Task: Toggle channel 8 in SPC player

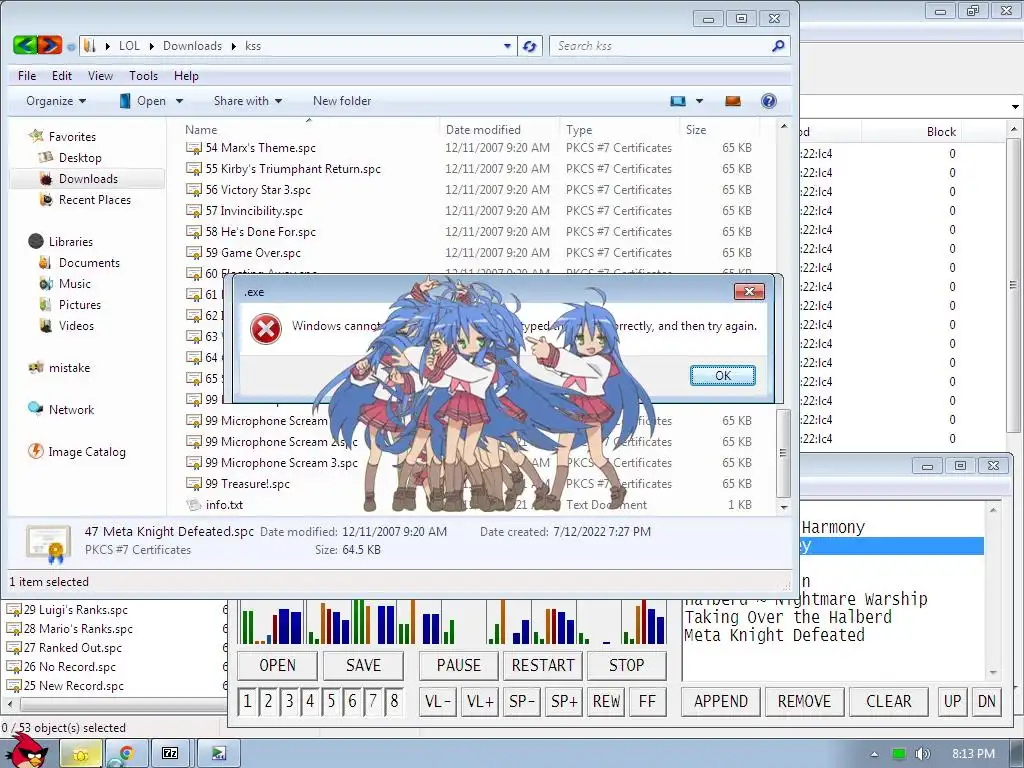Action: pos(394,701)
